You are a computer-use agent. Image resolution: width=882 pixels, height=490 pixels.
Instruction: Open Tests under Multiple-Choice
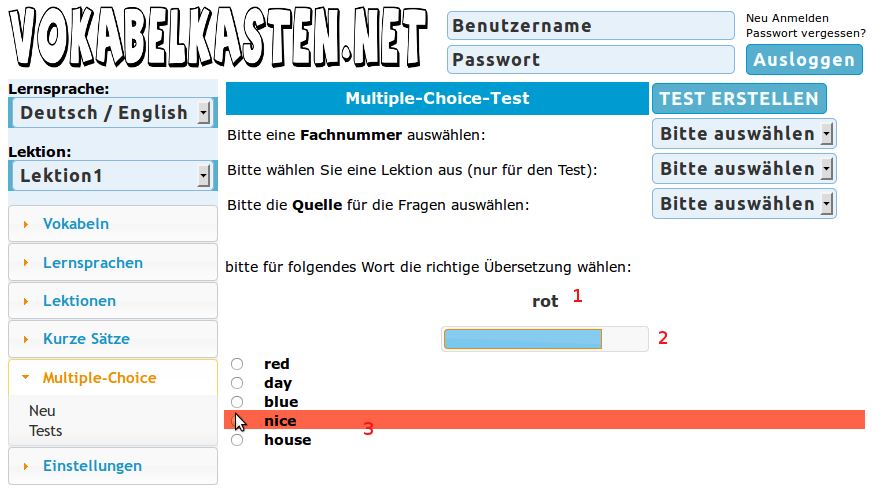point(46,431)
